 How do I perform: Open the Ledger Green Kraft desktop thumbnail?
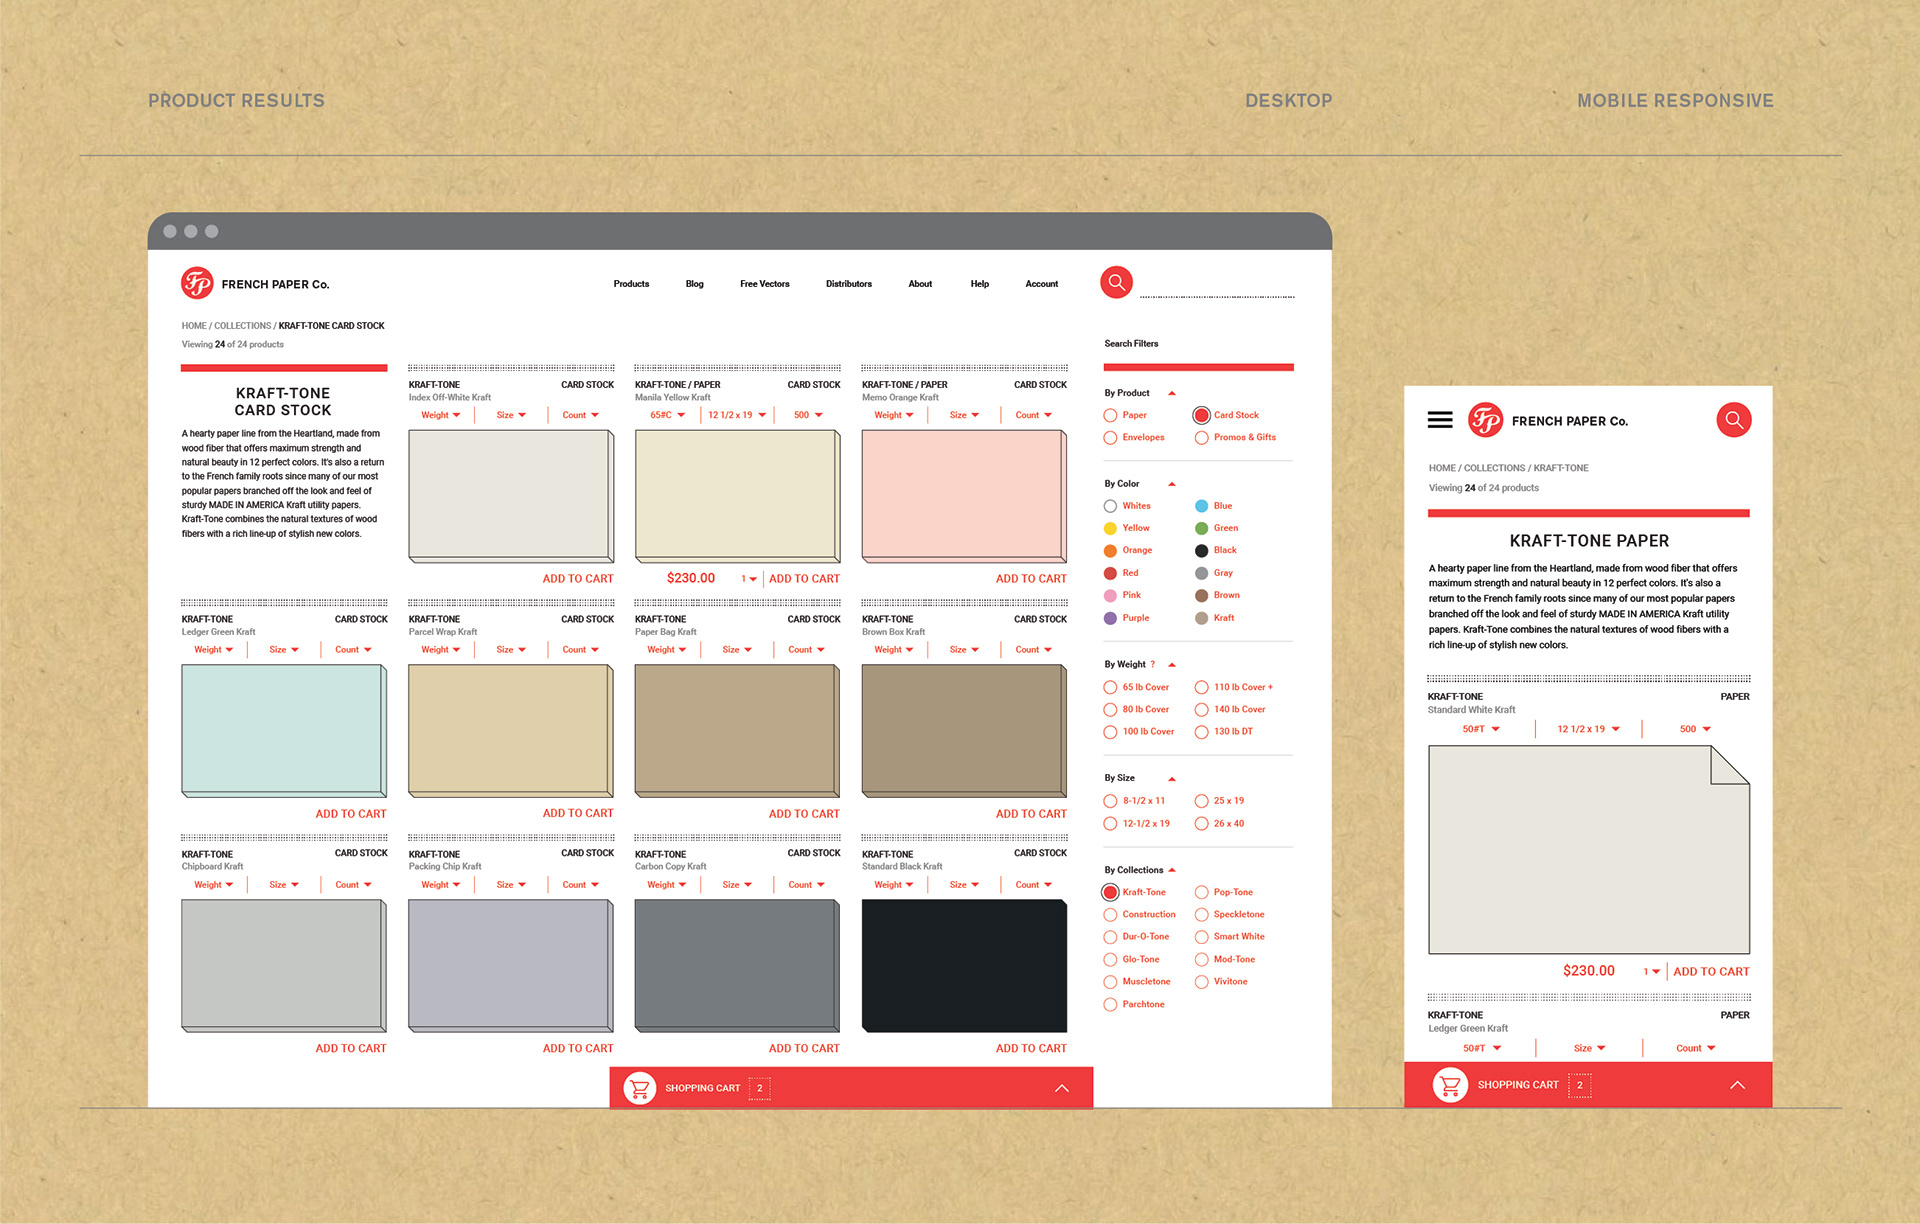284,731
